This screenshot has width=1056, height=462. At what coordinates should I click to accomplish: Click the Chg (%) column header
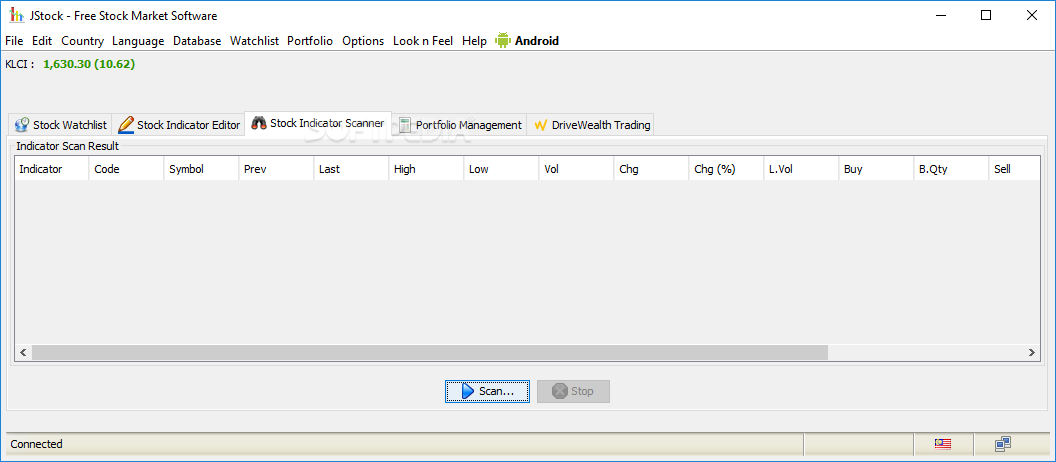pyautogui.click(x=726, y=169)
